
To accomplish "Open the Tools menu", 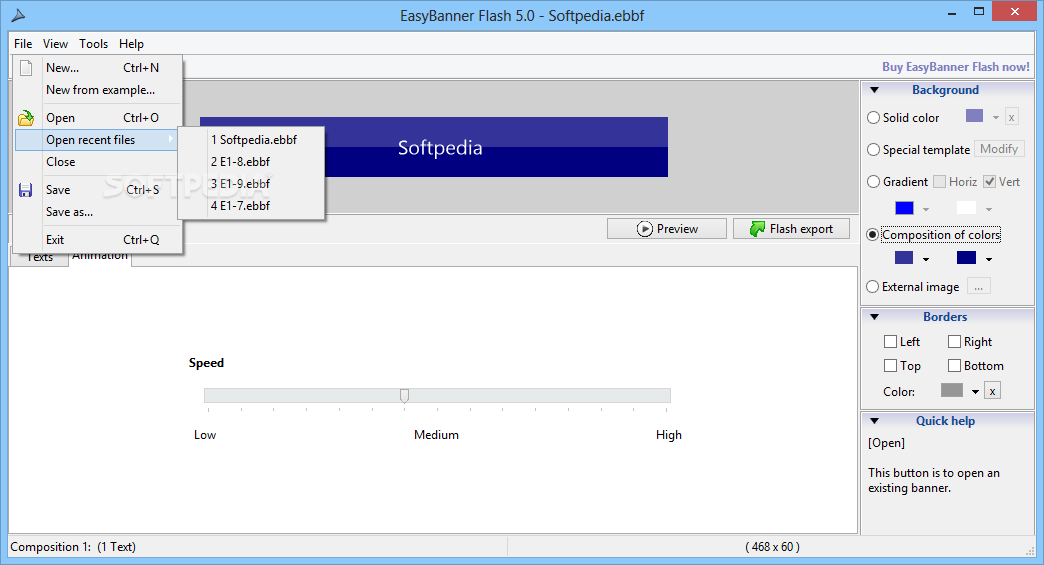I will (93, 44).
